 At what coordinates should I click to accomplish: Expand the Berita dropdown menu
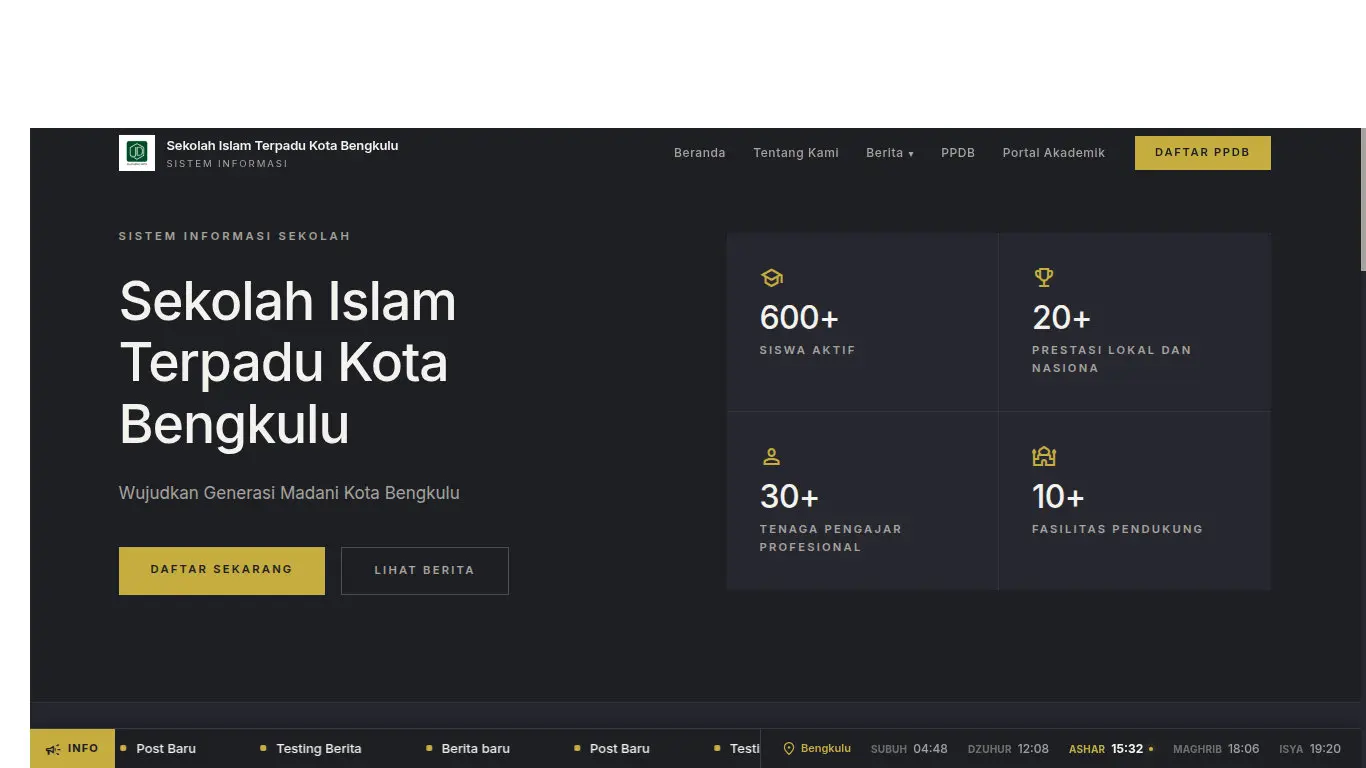click(890, 153)
